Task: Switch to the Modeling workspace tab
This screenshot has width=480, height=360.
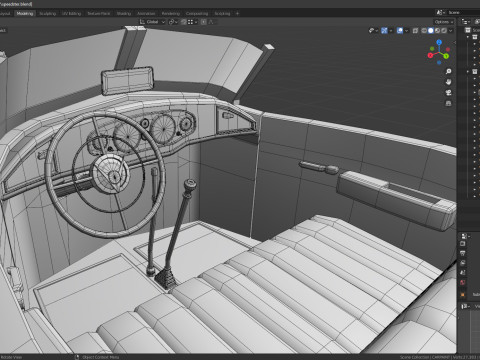Action: point(25,13)
